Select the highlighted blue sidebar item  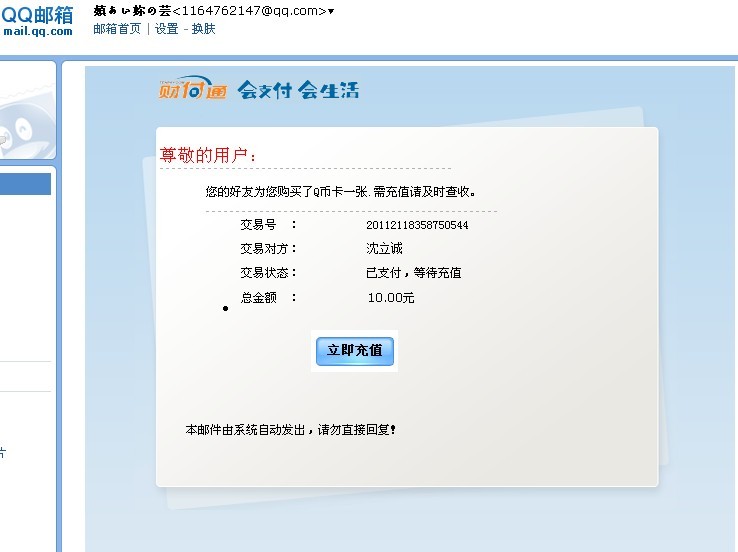point(25,184)
